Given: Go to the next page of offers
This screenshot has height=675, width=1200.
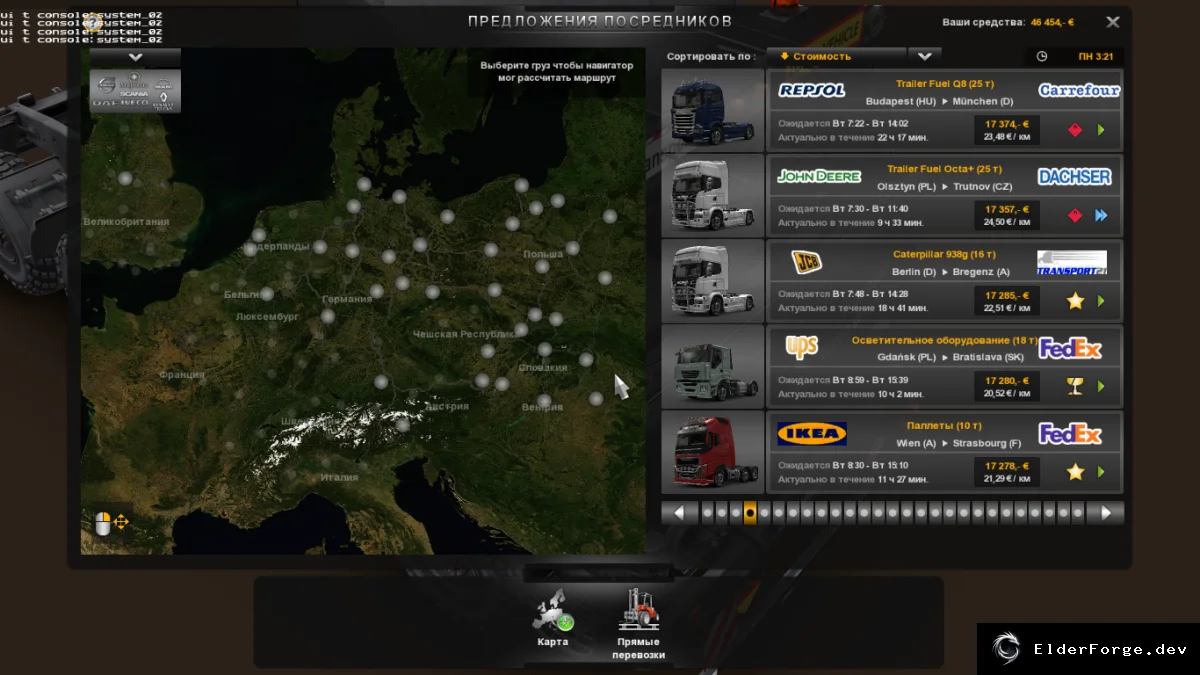Looking at the screenshot, I should pos(1106,513).
